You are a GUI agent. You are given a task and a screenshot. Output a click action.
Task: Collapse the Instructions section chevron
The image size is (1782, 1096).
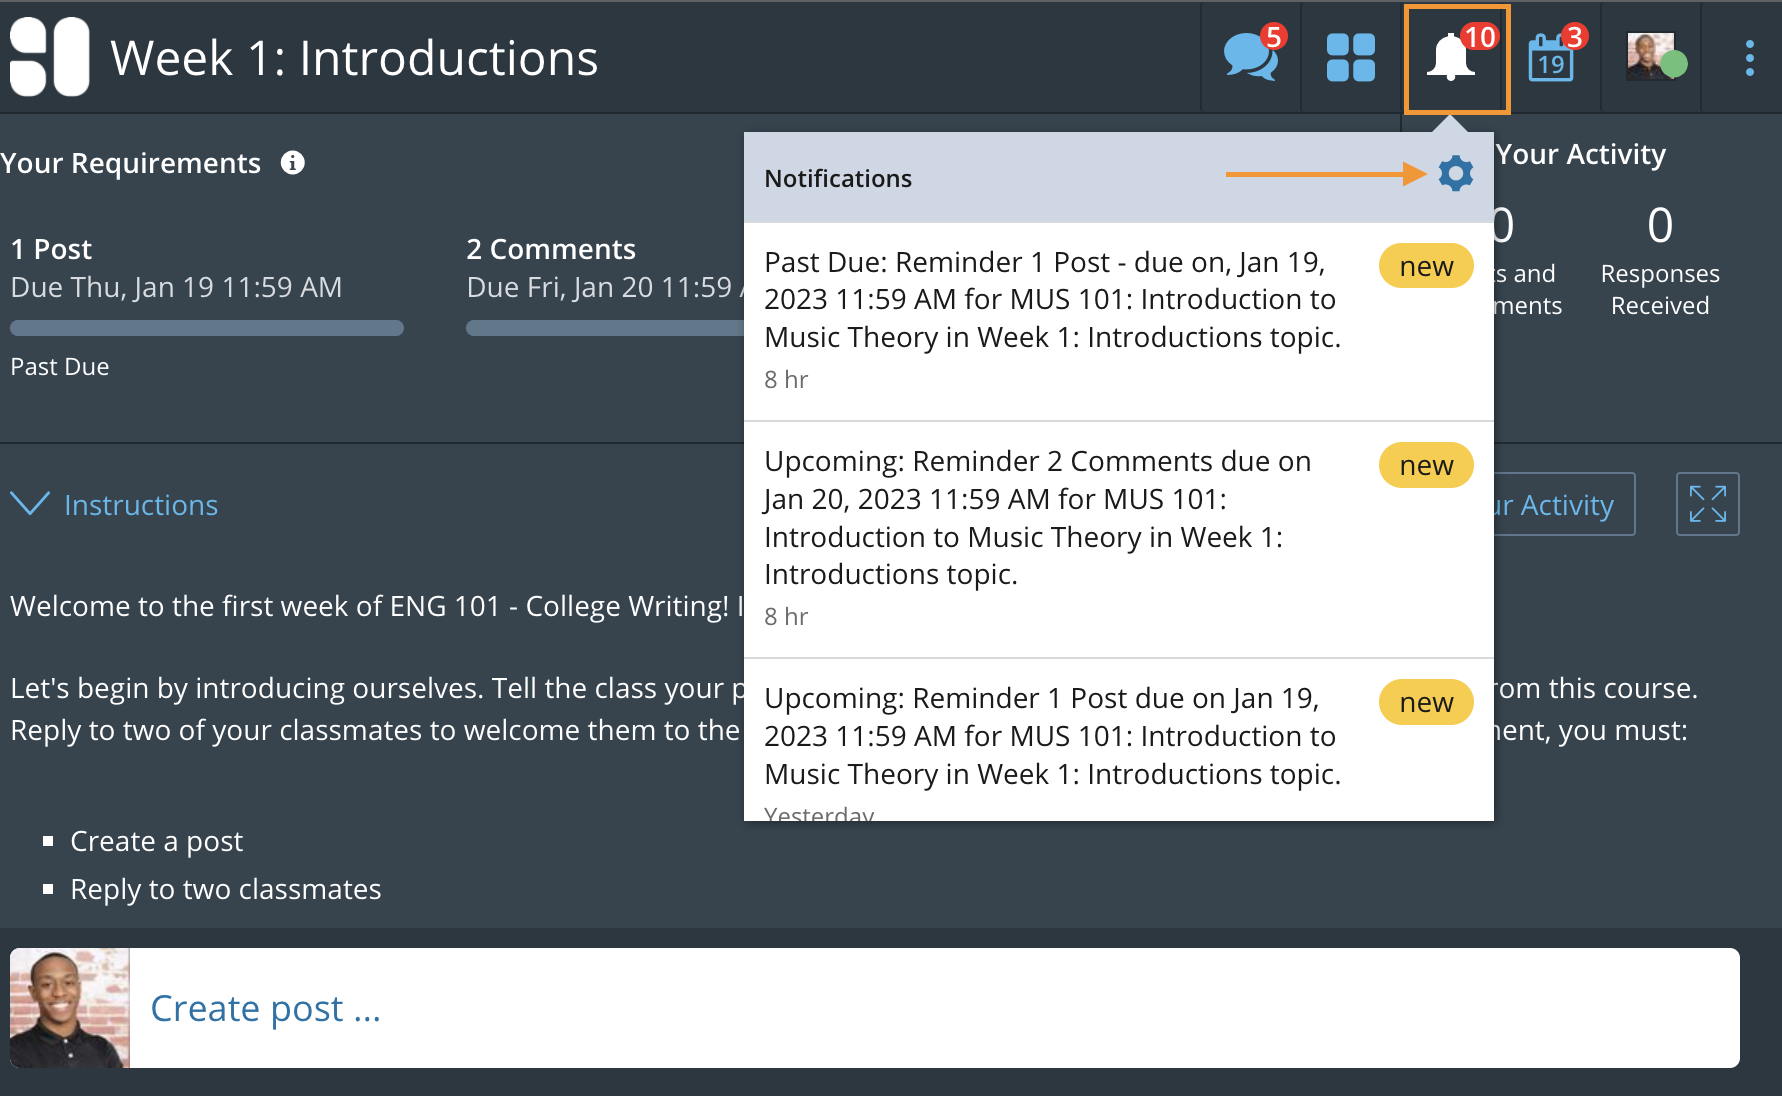point(30,504)
